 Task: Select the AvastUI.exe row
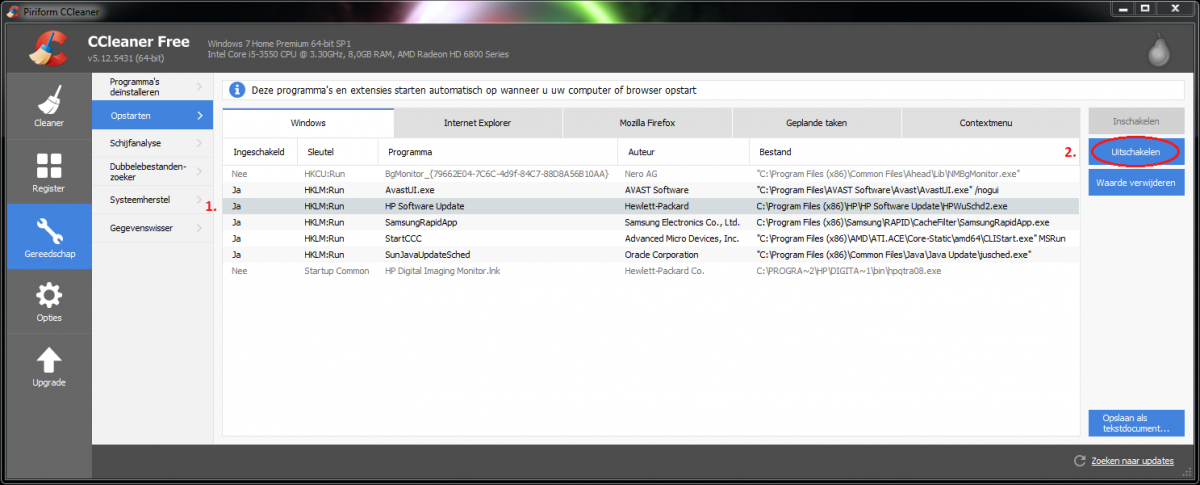click(651, 189)
